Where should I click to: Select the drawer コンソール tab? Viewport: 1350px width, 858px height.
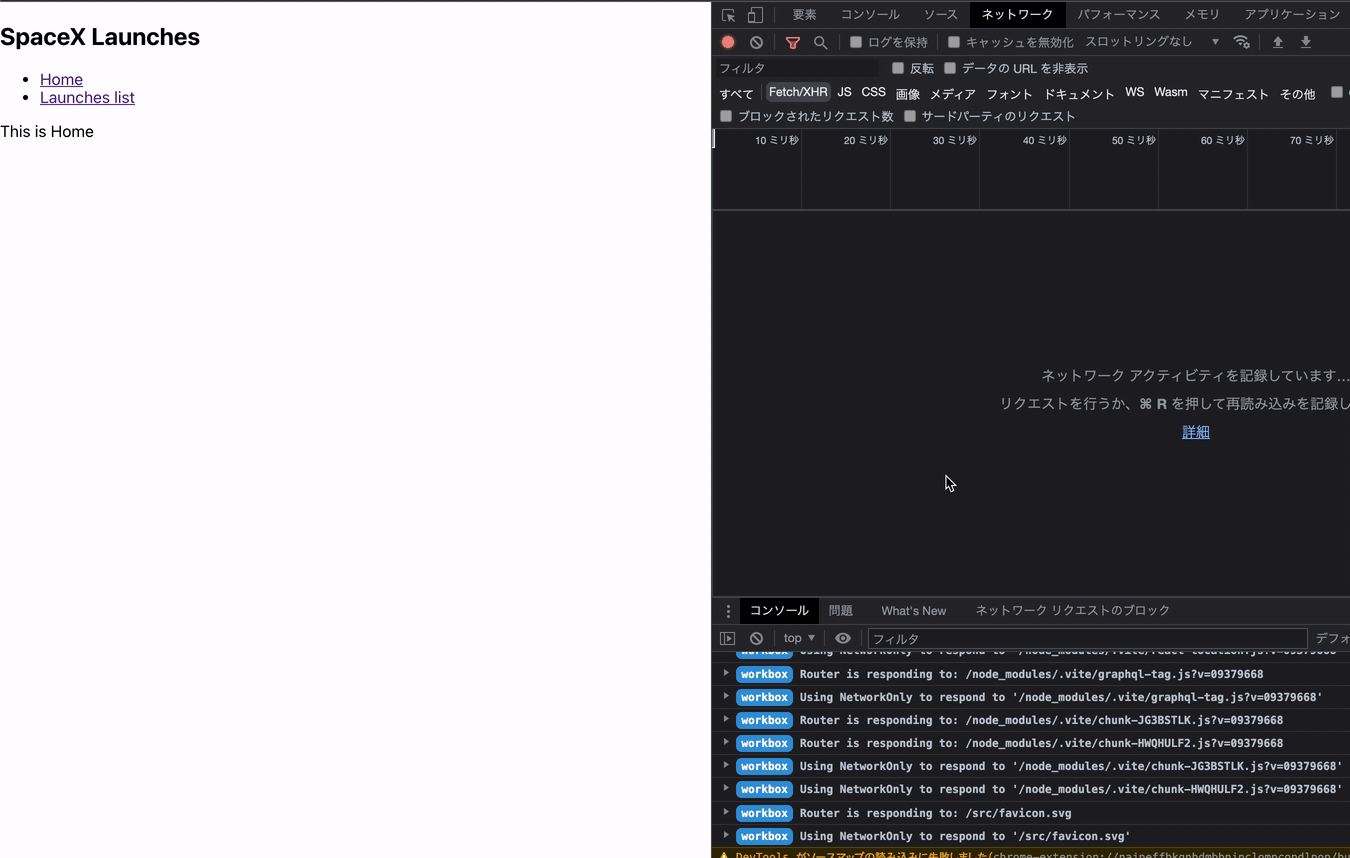tap(779, 611)
